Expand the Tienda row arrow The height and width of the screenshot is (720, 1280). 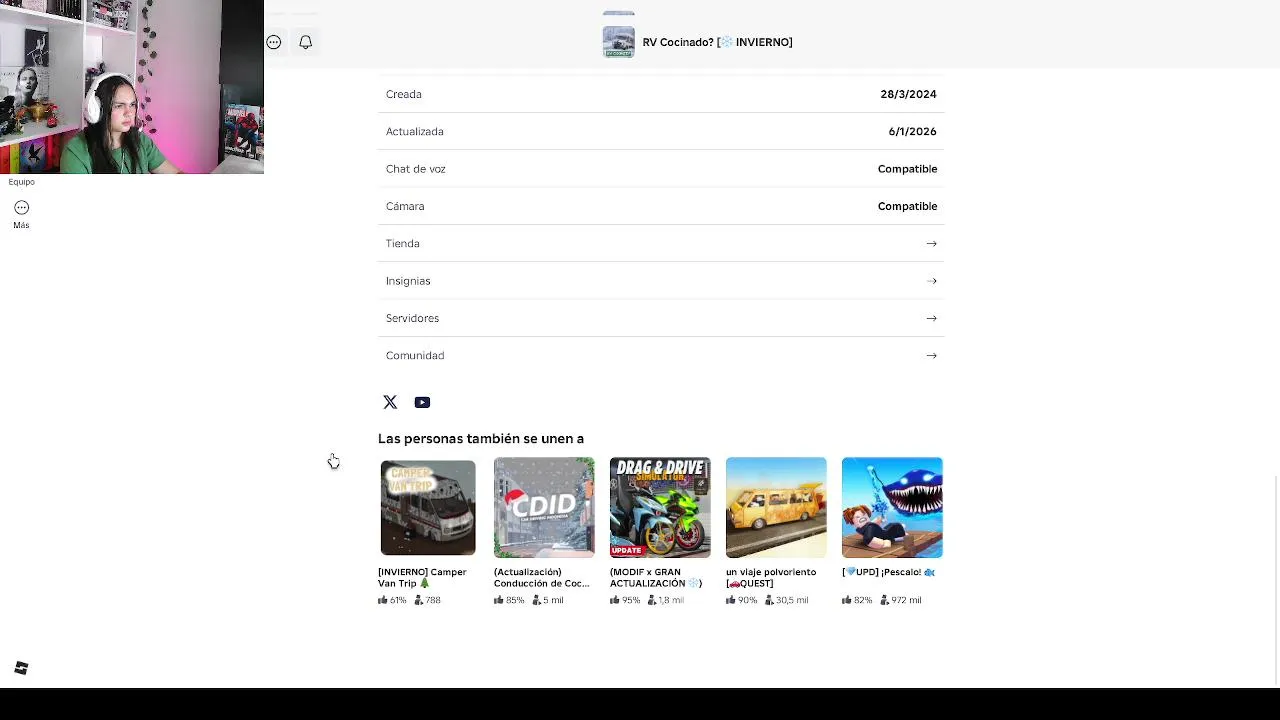[x=931, y=243]
